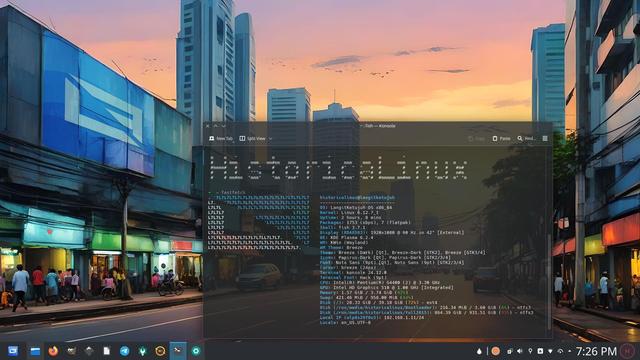Click the CPU Intel Pentium line in the terminal
This screenshot has height=360, width=640.
380,282
